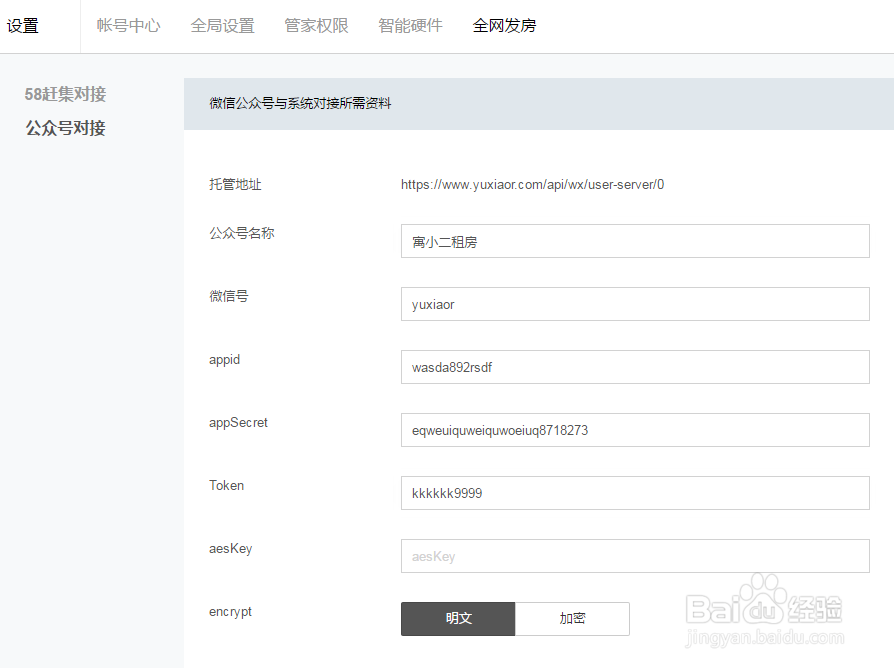Viewport: 894px width, 668px height.
Task: Select the 微信号 text field
Action: point(634,304)
